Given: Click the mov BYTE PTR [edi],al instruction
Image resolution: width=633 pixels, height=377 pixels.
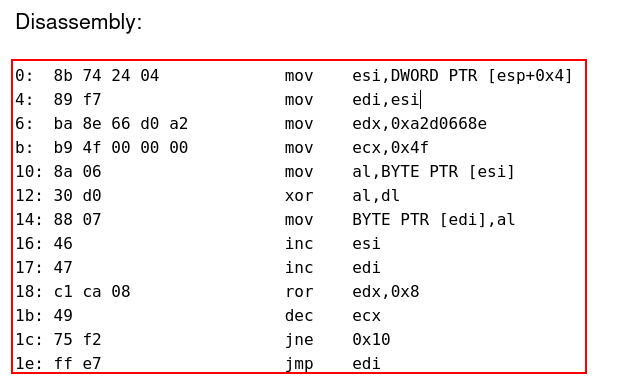Looking at the screenshot, I should [x=400, y=220].
